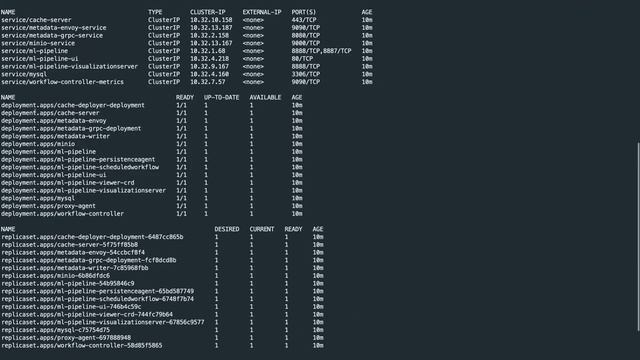
Task: Click the 3306/TCP port value
Action: click(x=306, y=74)
